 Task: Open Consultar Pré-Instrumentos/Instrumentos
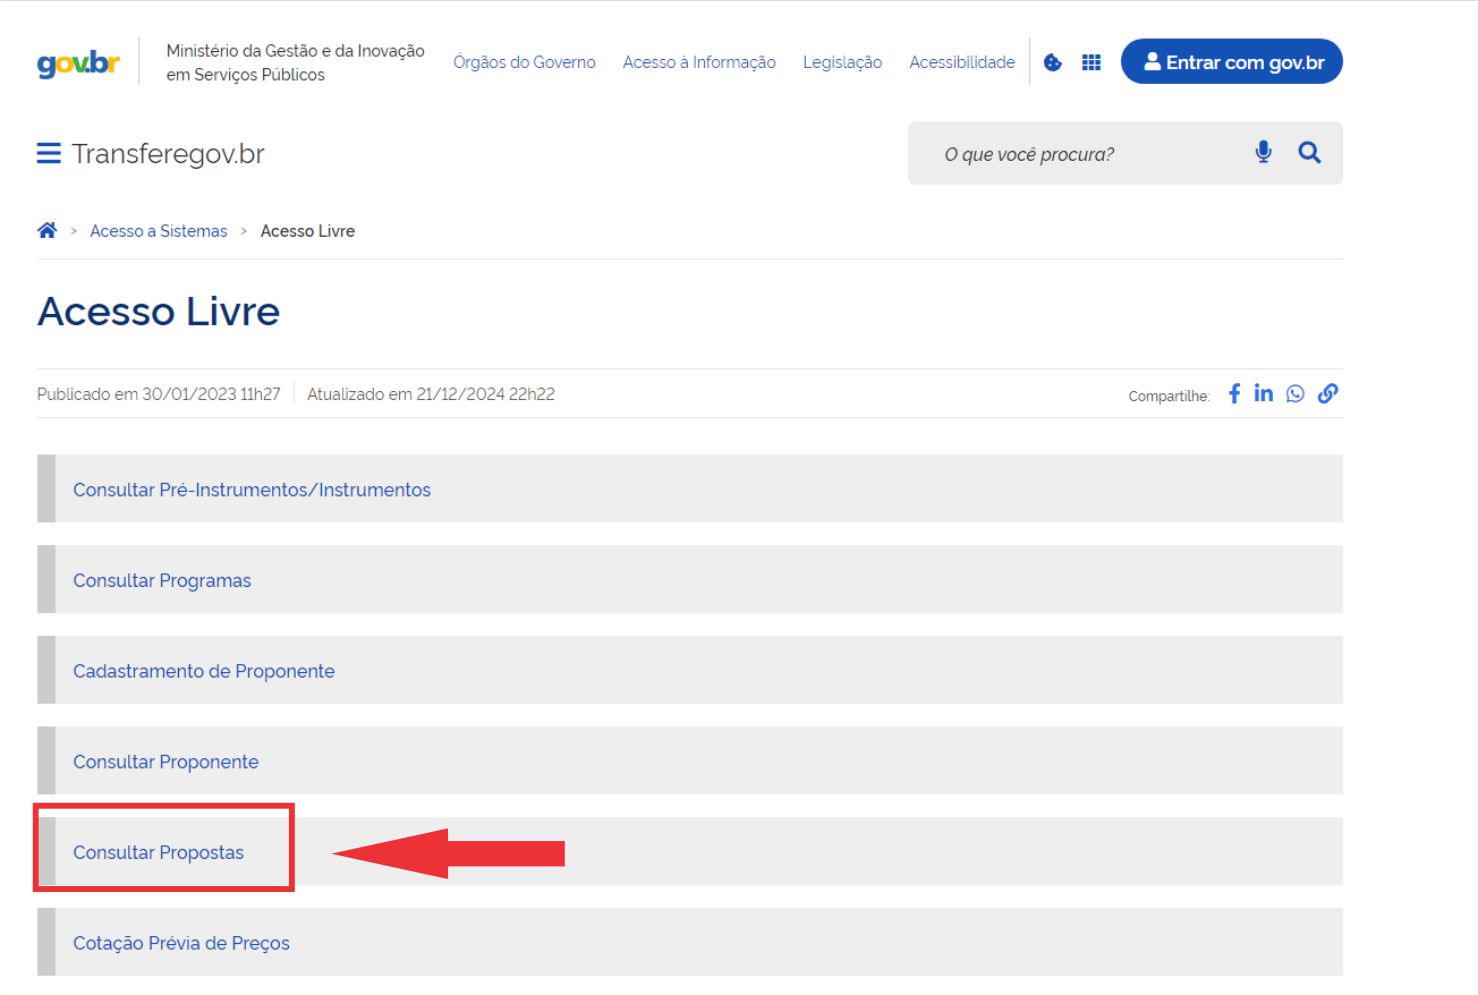coord(251,490)
